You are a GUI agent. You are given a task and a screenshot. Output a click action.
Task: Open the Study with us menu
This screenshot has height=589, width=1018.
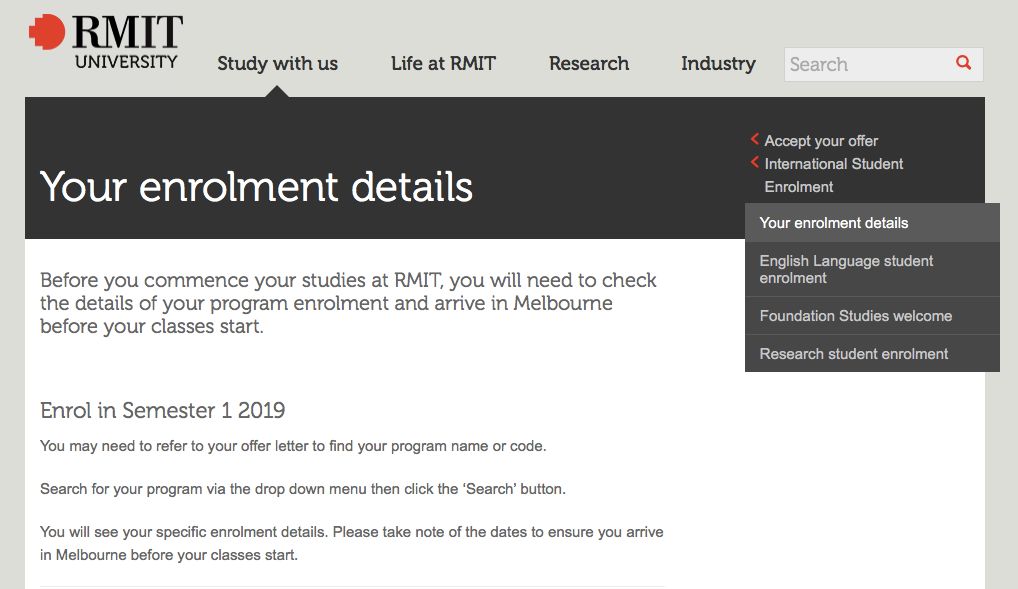coord(277,64)
